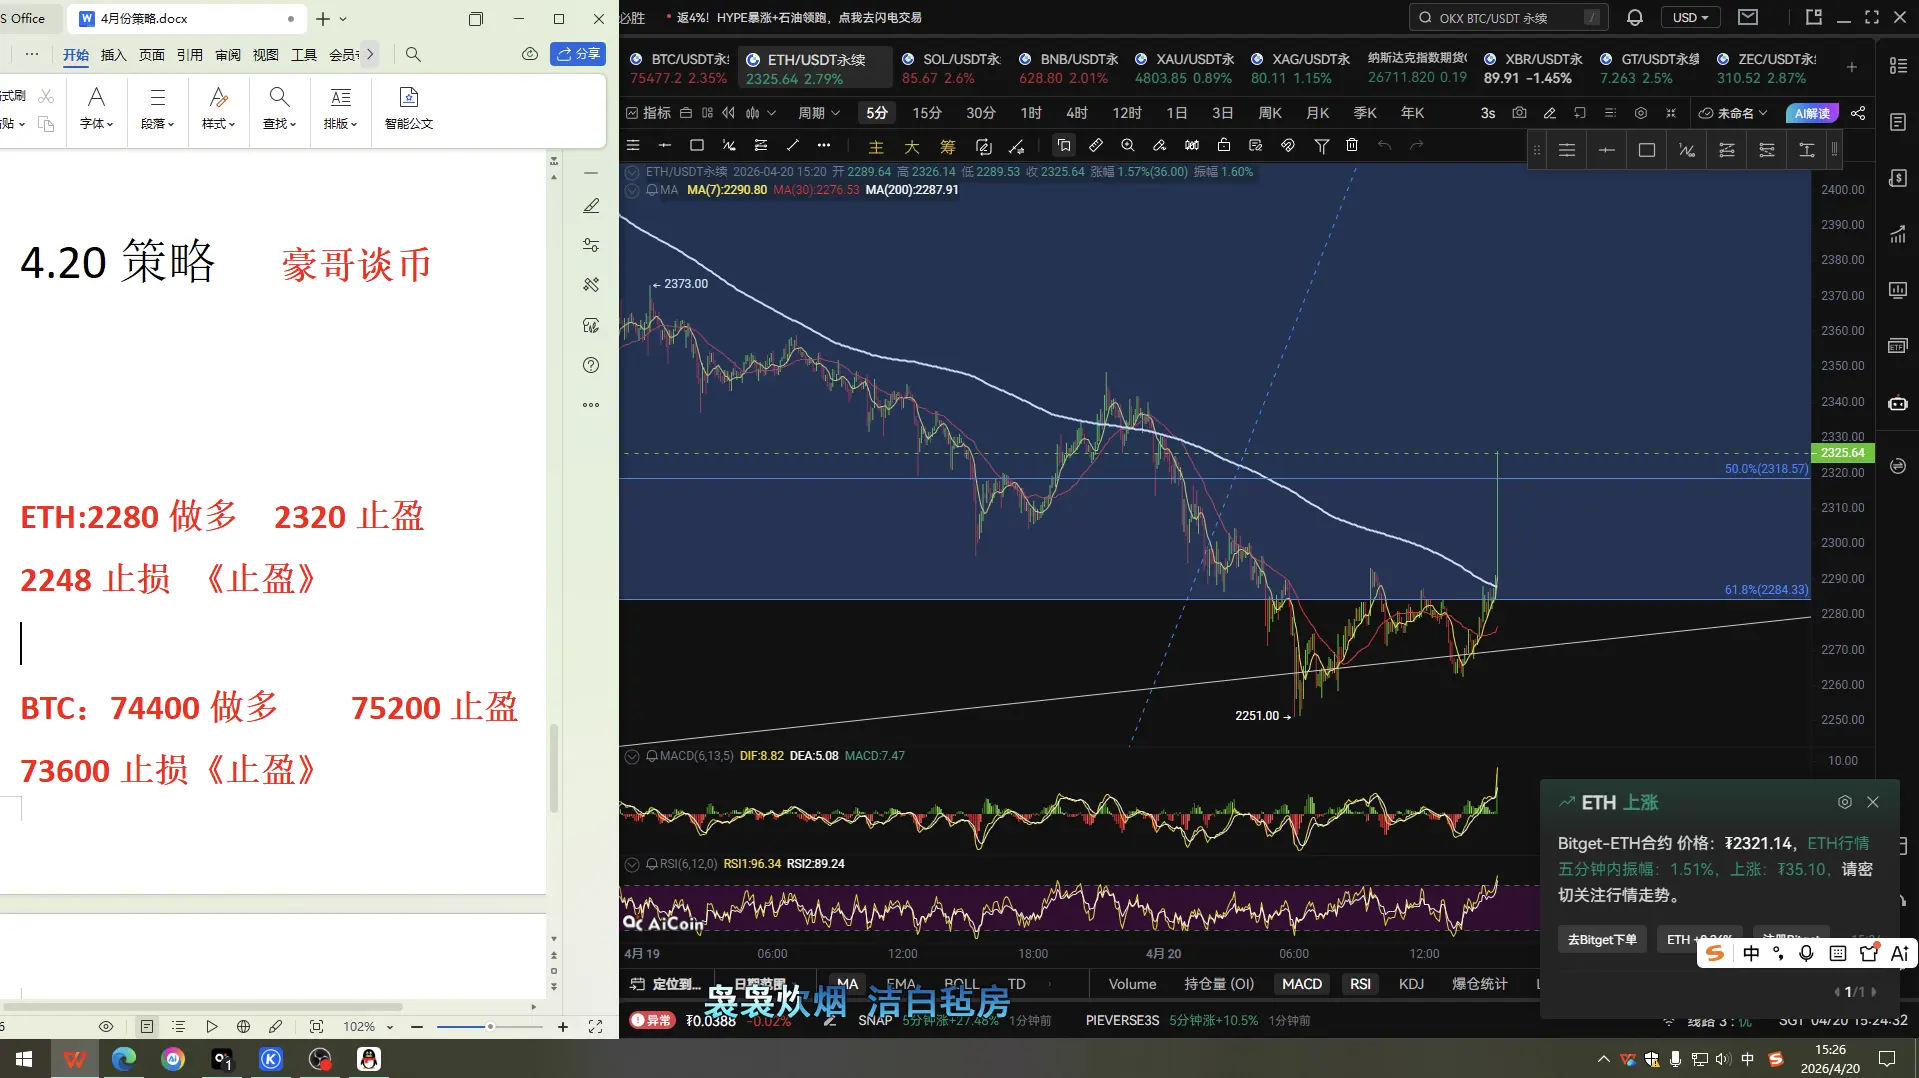Click zoom in plus on WPS status bar
The height and width of the screenshot is (1078, 1919).
(x=563, y=1027)
